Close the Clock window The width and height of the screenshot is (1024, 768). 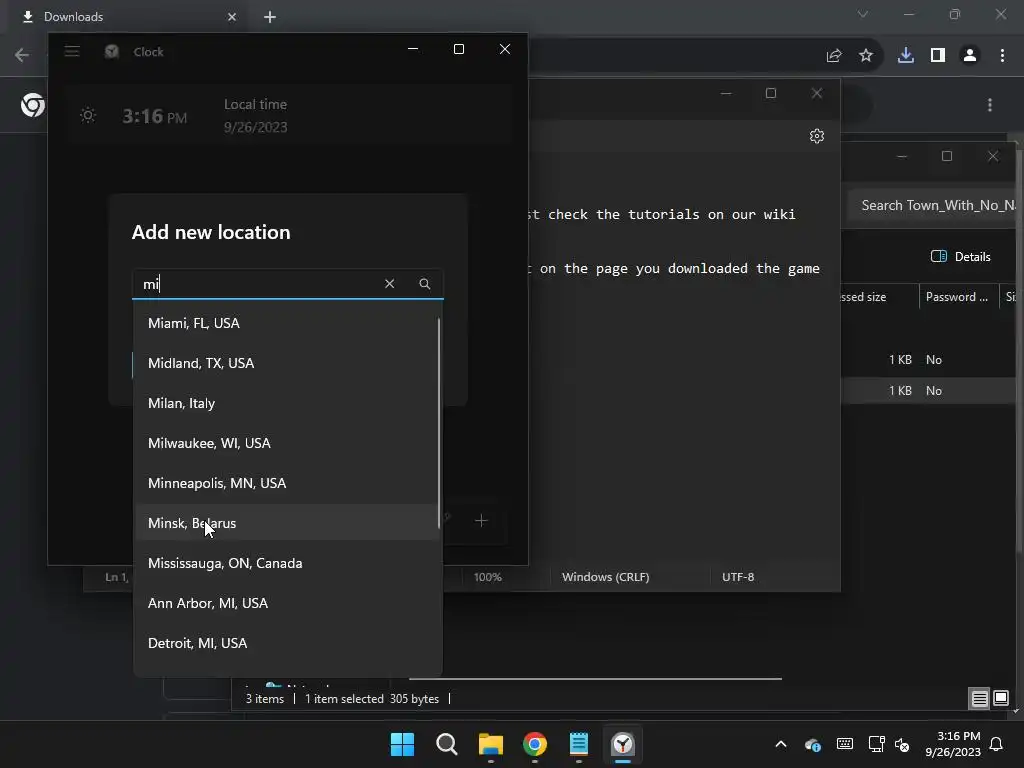click(x=505, y=49)
